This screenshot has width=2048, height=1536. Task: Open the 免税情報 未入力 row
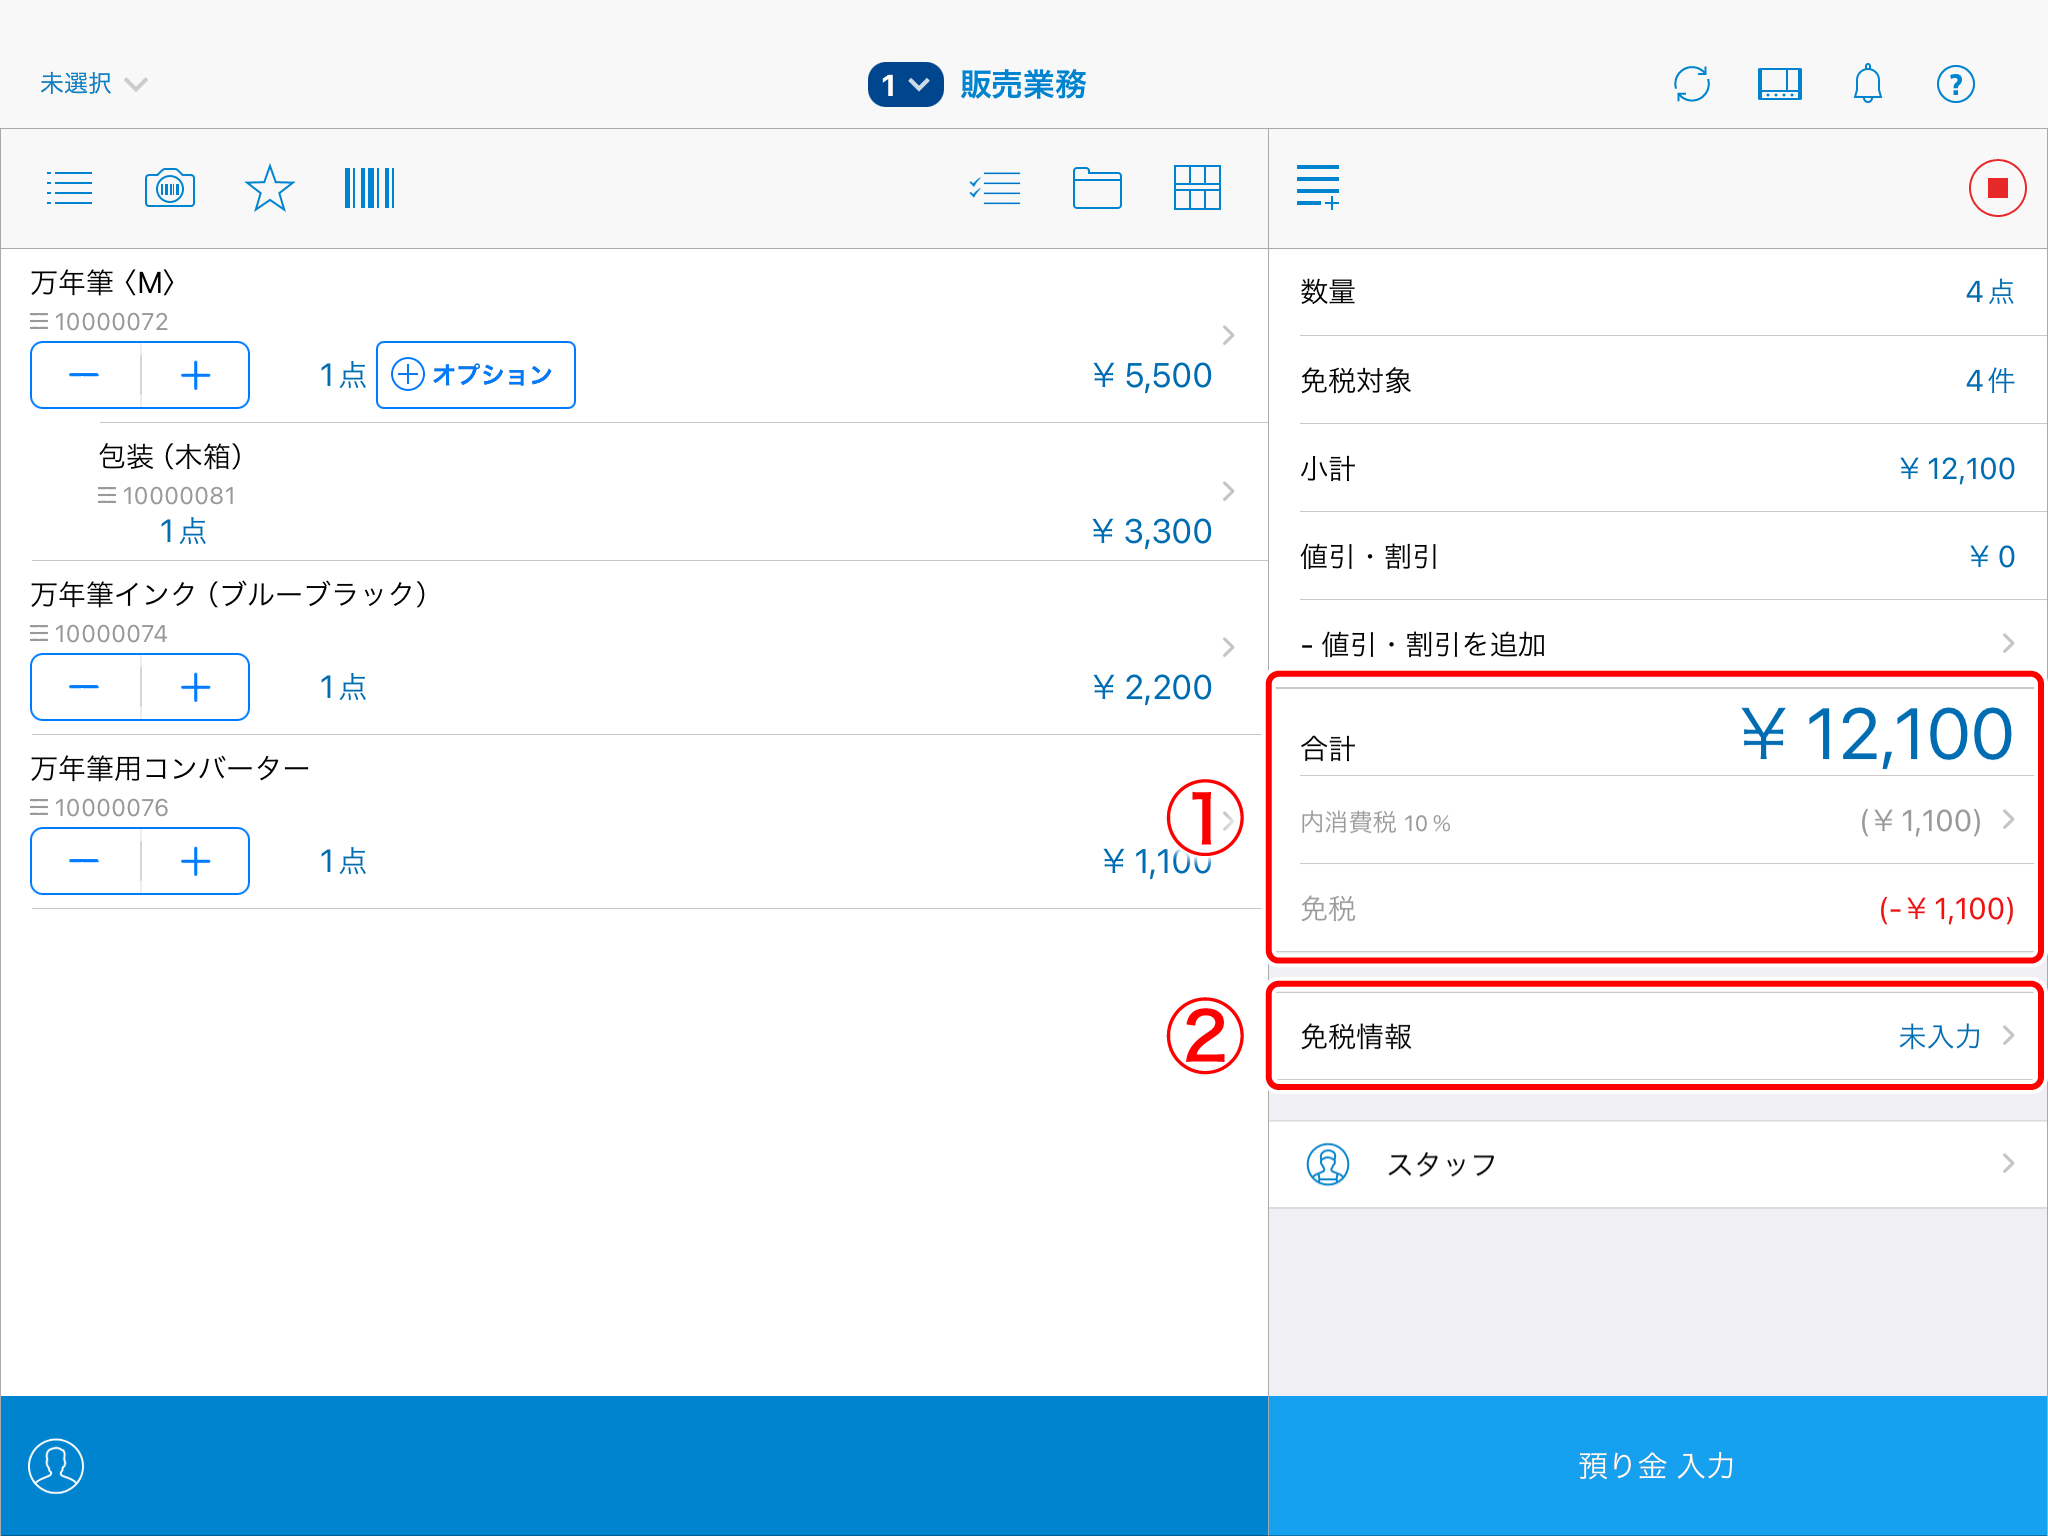point(1657,1036)
